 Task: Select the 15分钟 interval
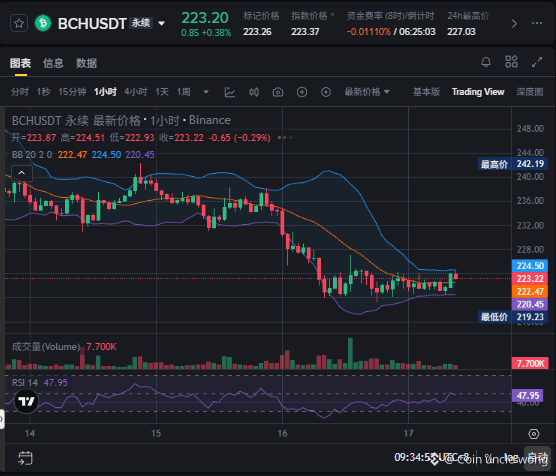(x=72, y=92)
